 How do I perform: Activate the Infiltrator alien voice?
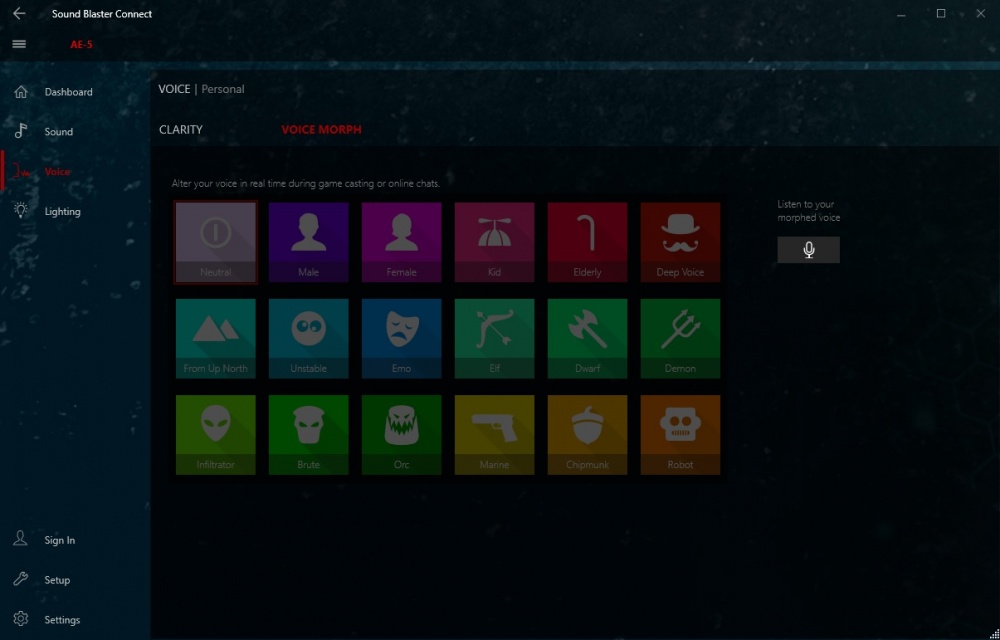coord(216,435)
